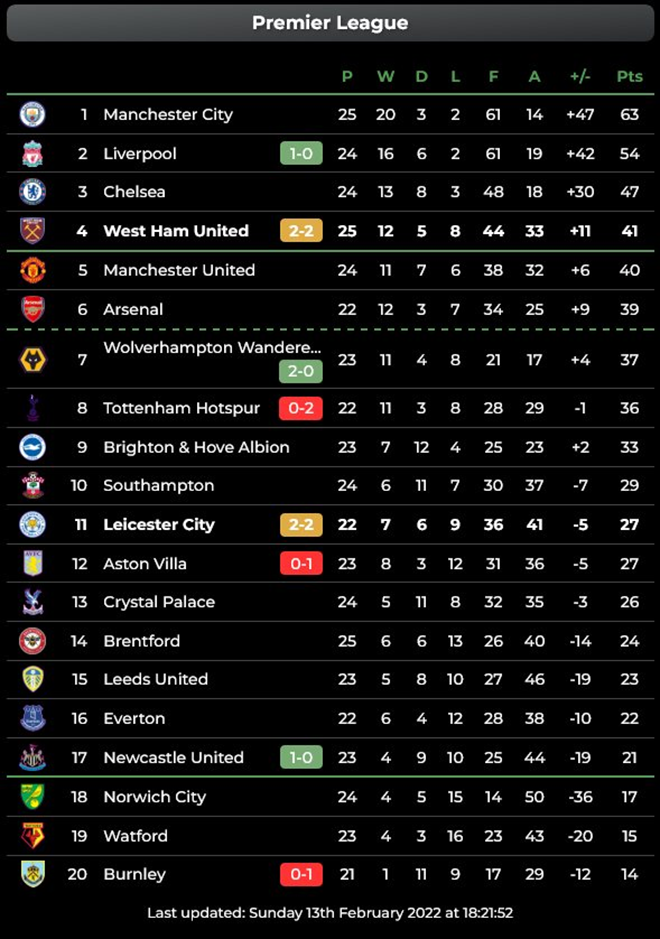Screen dimensions: 660x939
Task: Open Newcastle's 1-0 score badge
Action: [300, 758]
